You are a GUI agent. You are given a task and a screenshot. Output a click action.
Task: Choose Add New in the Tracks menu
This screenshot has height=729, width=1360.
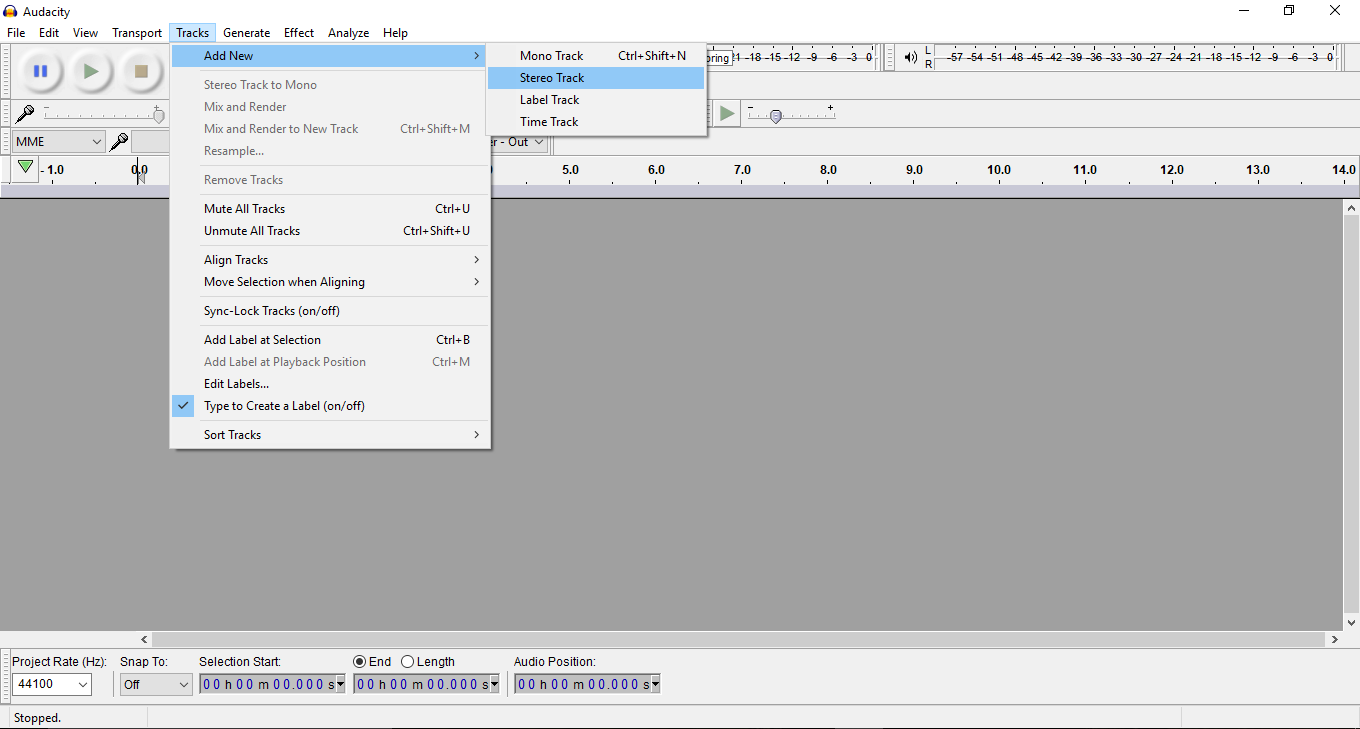[330, 56]
